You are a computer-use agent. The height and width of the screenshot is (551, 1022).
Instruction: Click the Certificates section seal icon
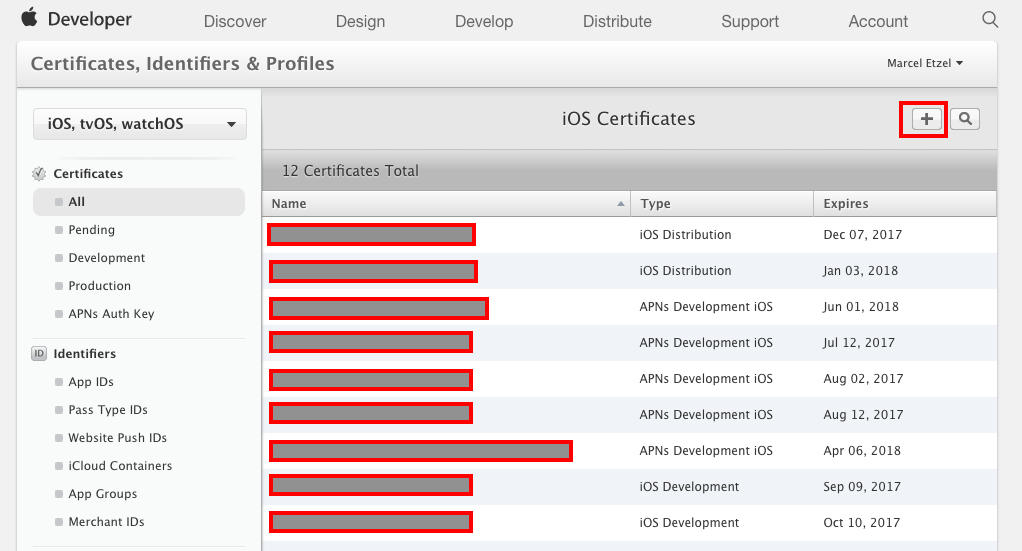pyautogui.click(x=39, y=173)
